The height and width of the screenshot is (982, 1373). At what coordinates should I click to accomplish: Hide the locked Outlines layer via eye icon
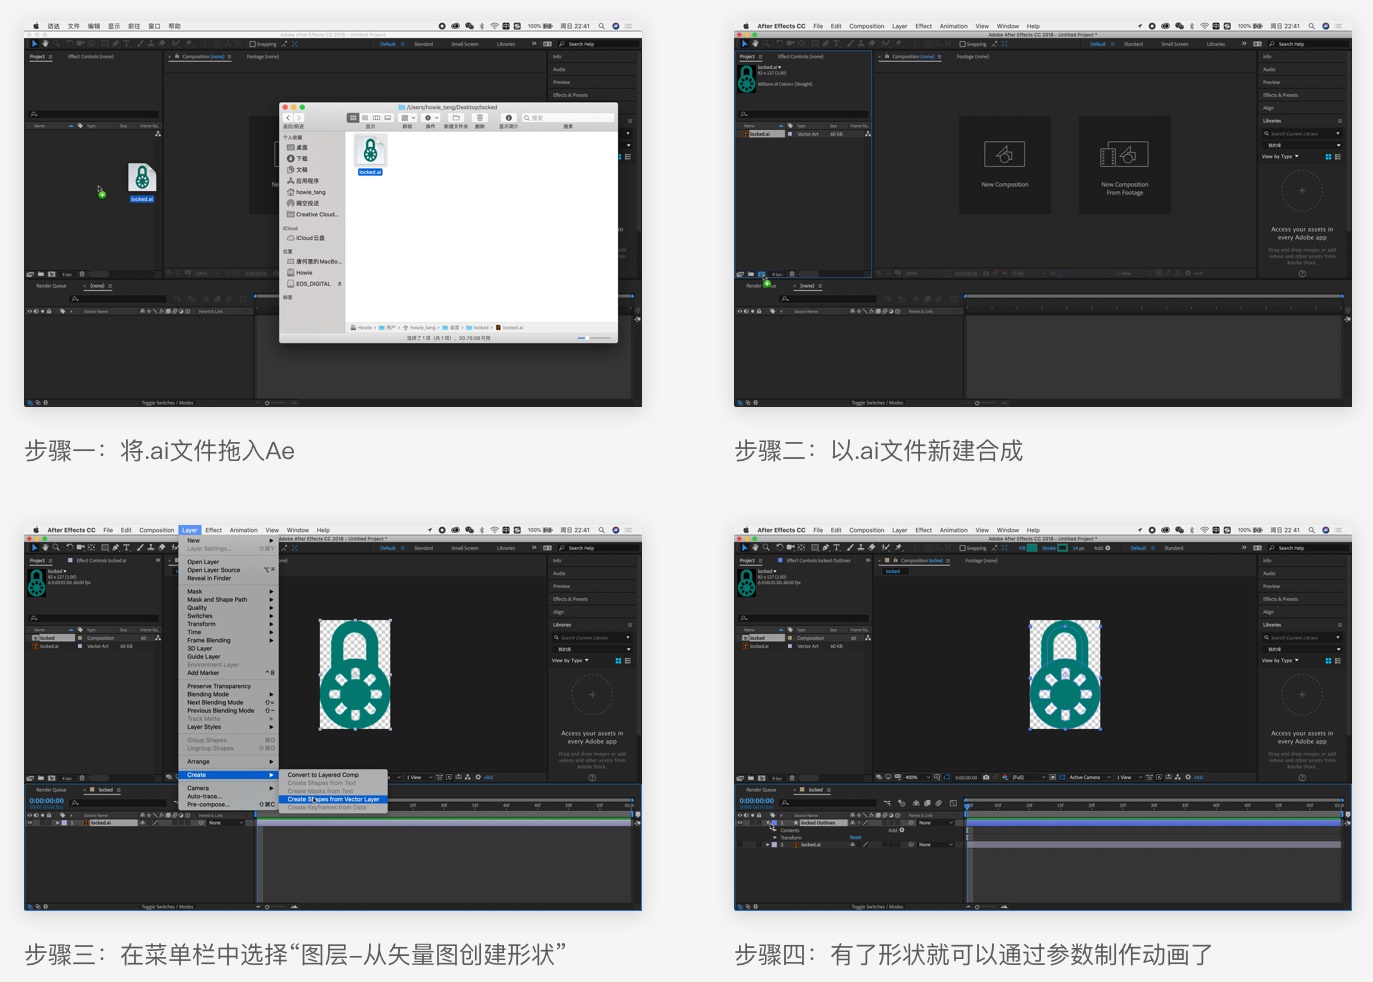(x=740, y=823)
